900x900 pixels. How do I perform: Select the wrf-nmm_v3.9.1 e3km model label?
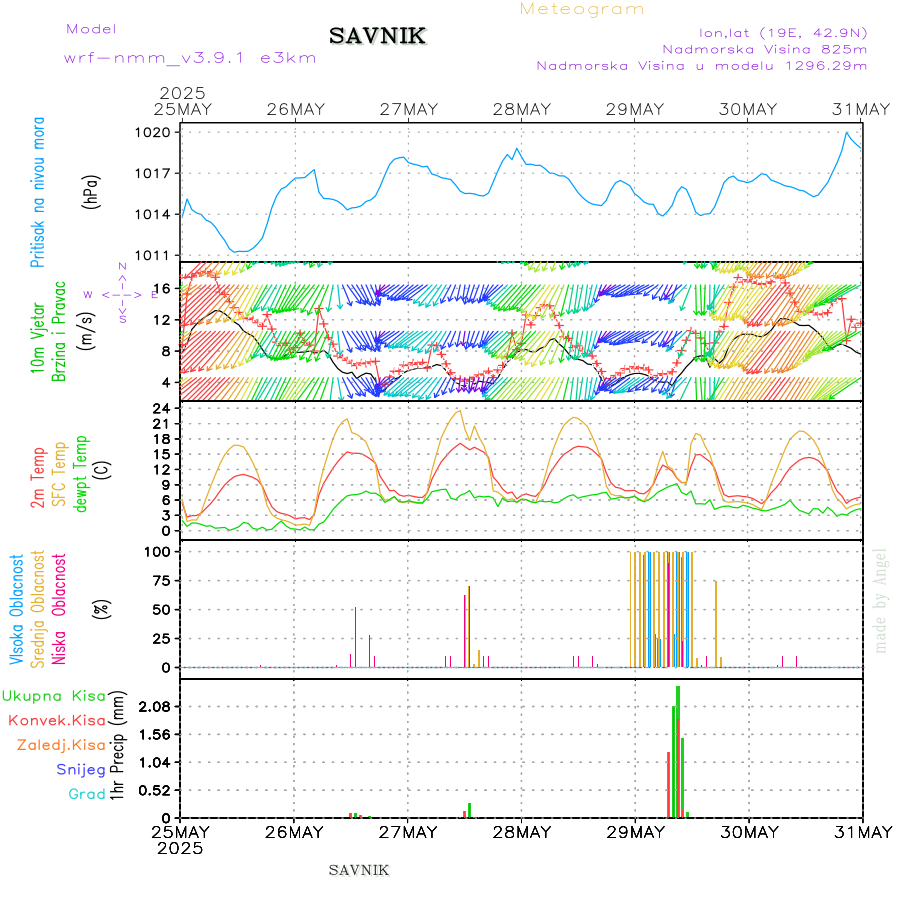tap(190, 58)
